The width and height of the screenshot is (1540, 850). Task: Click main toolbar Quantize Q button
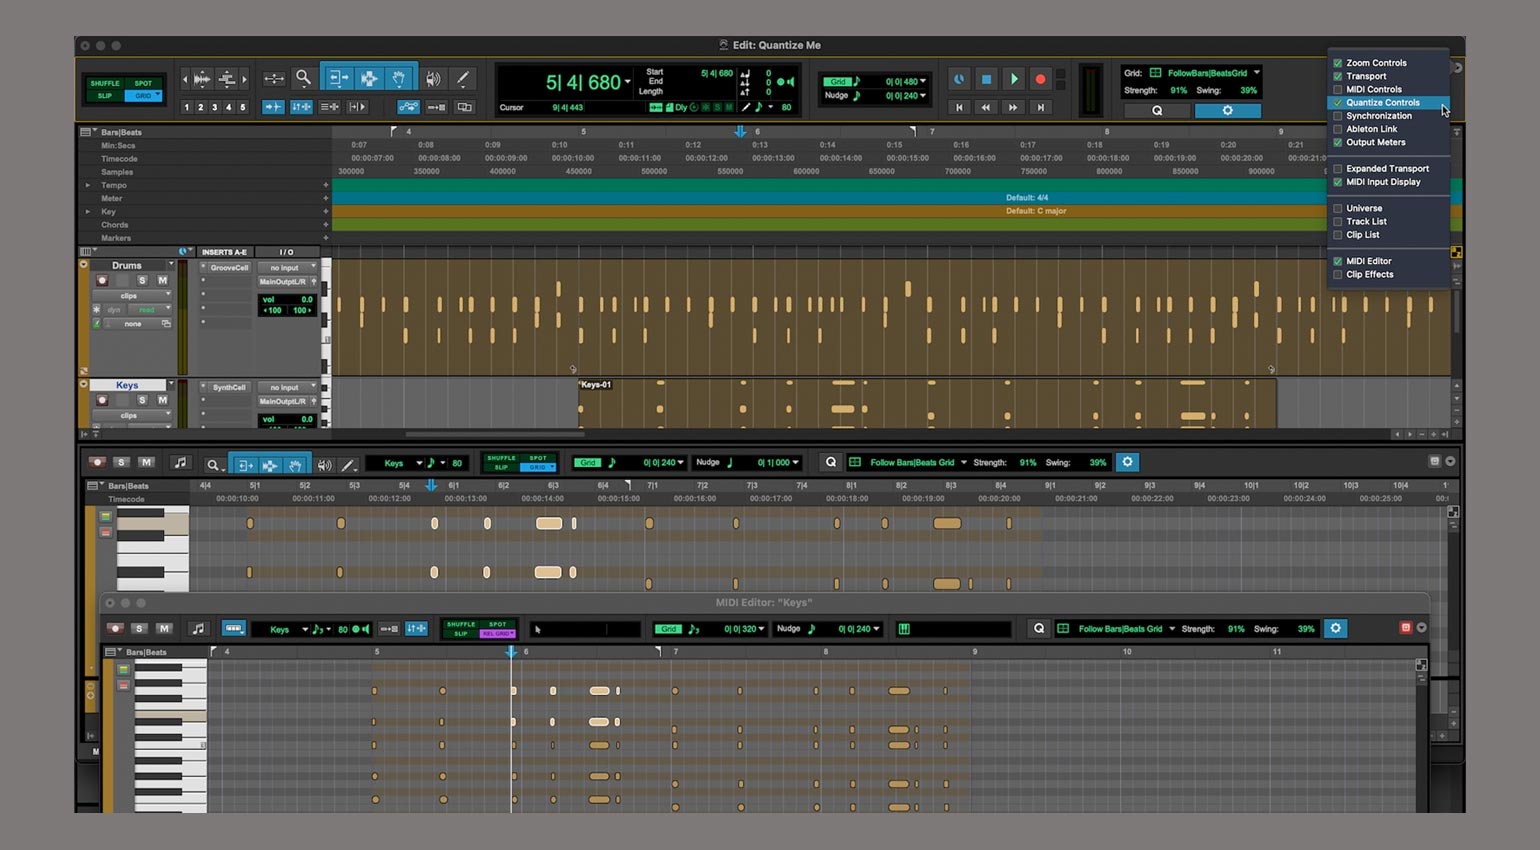(x=1157, y=111)
